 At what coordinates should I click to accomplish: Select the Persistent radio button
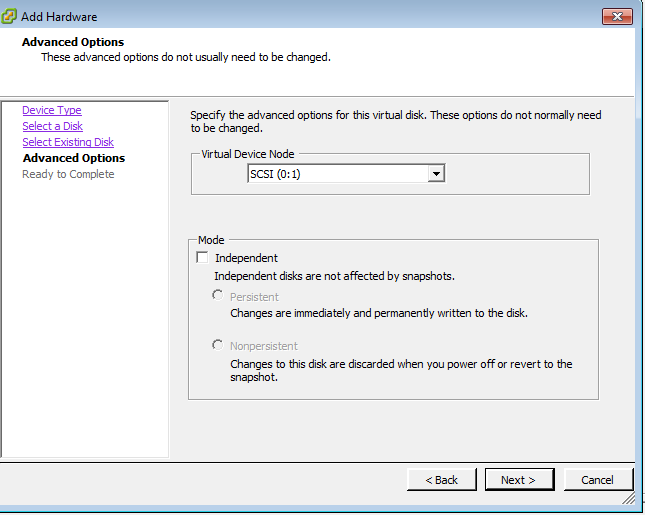coord(218,296)
